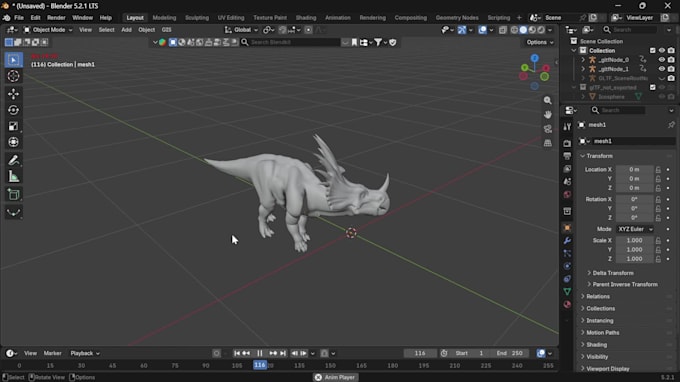Open the Render properties tab
Image resolution: width=680 pixels, height=382 pixels.
pos(567,144)
